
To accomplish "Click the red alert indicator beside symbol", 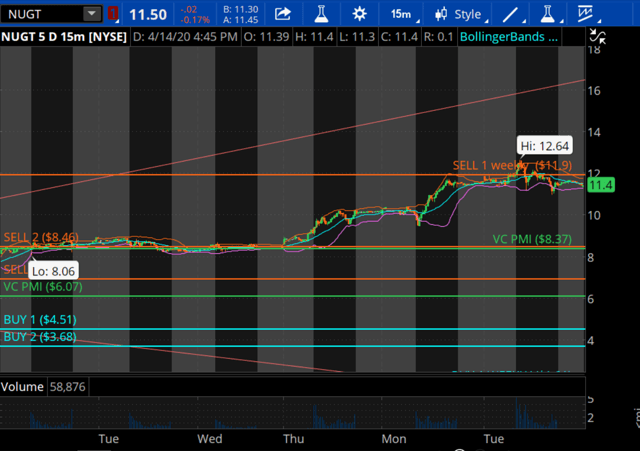I will (113, 14).
